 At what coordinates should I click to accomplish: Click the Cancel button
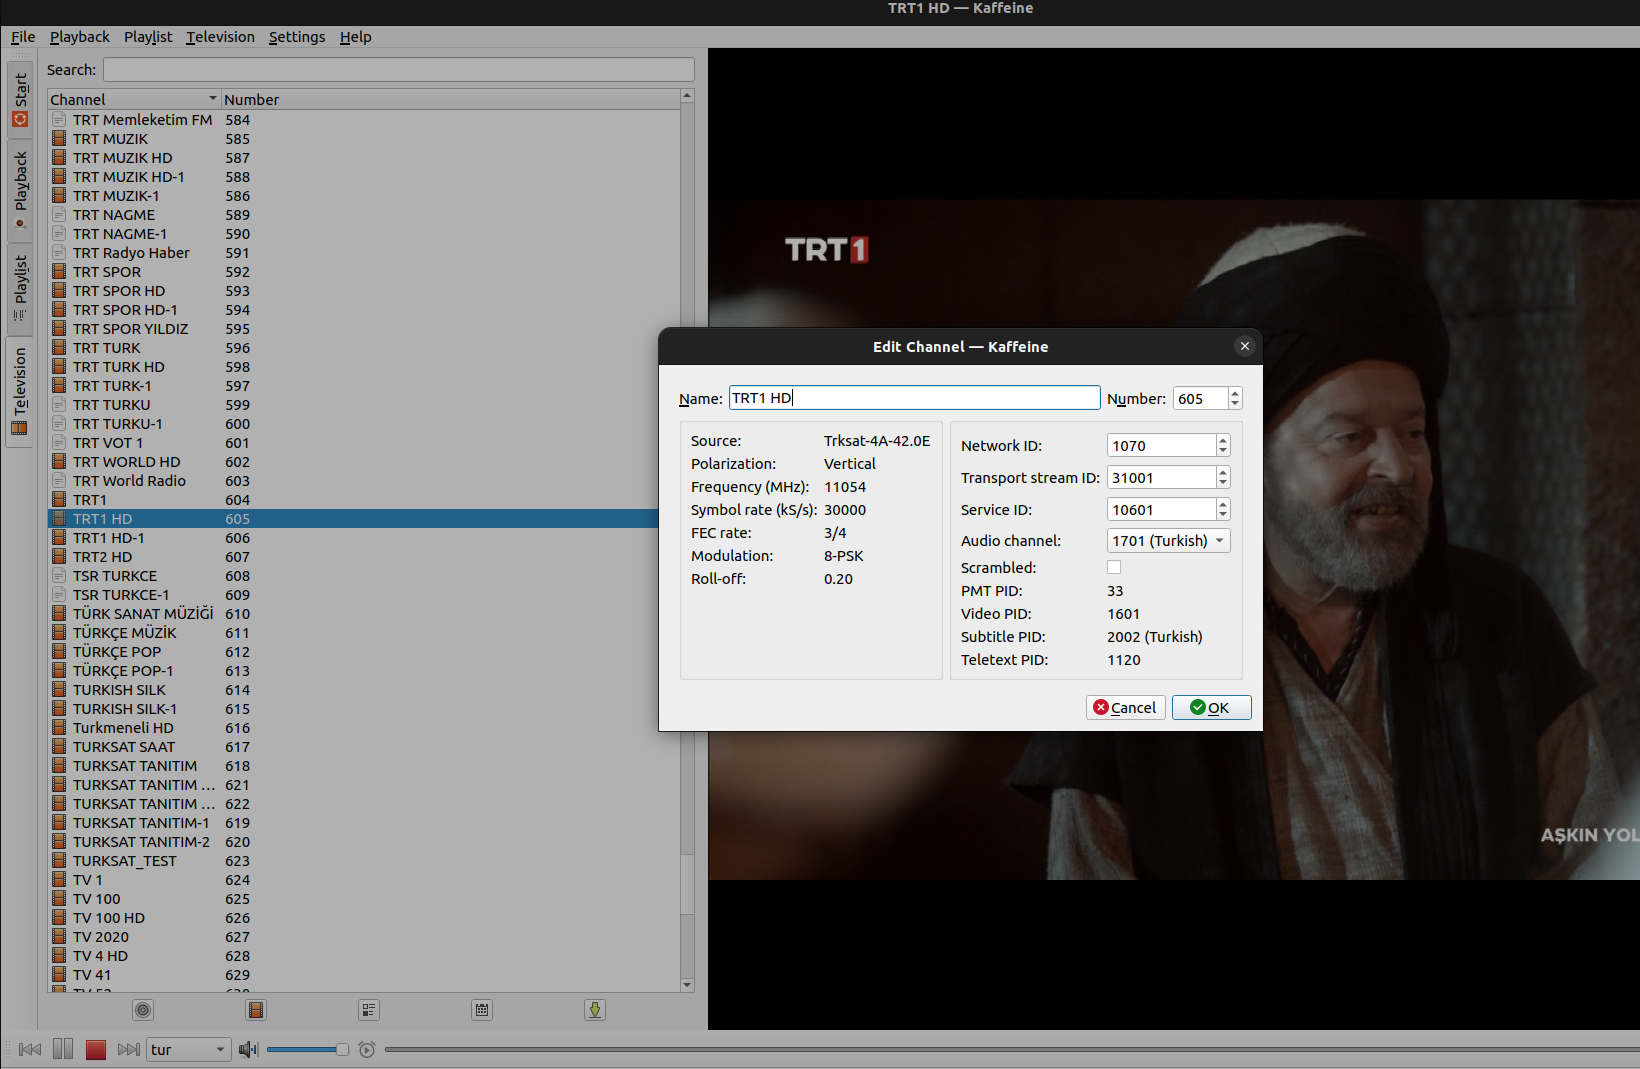1126,708
